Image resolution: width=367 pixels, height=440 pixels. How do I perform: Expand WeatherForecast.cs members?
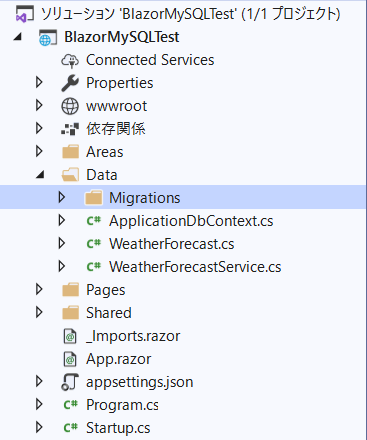coord(62,243)
